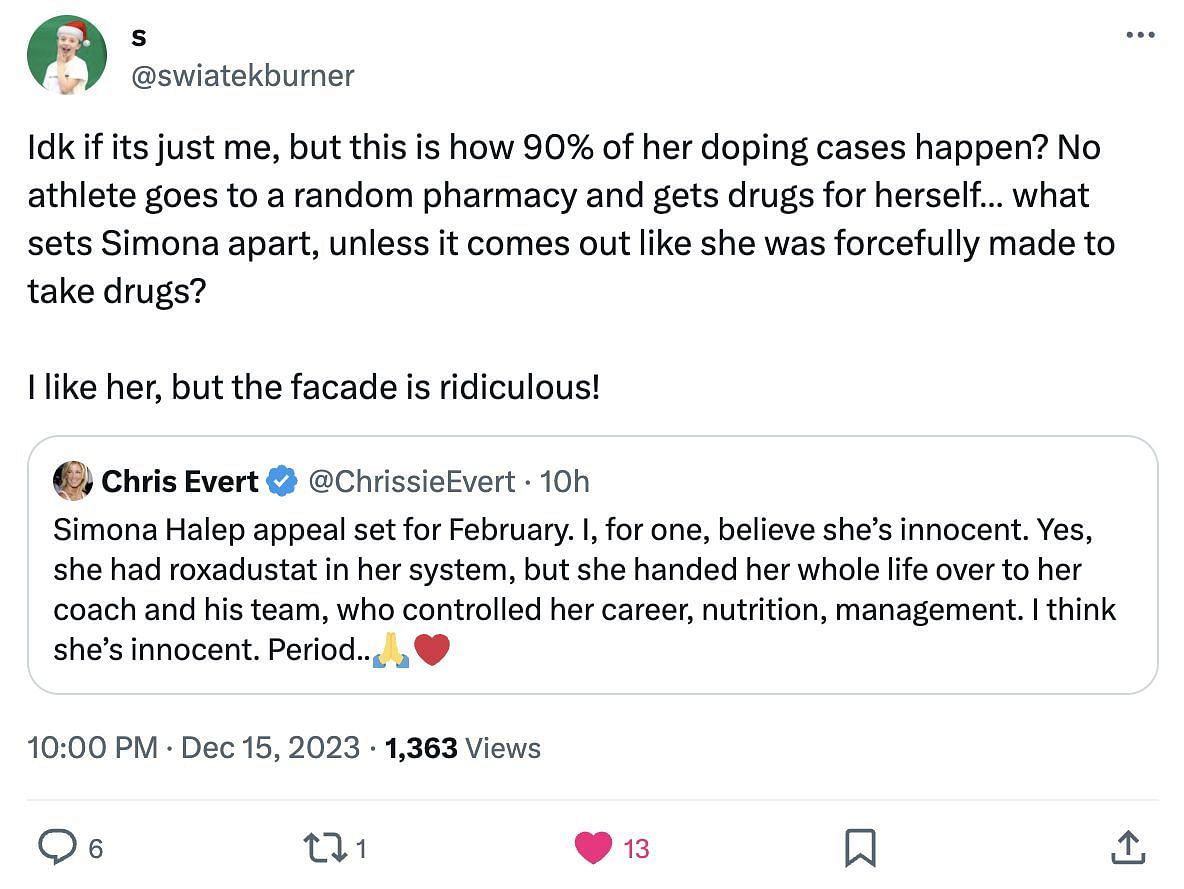View the 1,363 Views analytics
The height and width of the screenshot is (889, 1184).
[x=464, y=748]
